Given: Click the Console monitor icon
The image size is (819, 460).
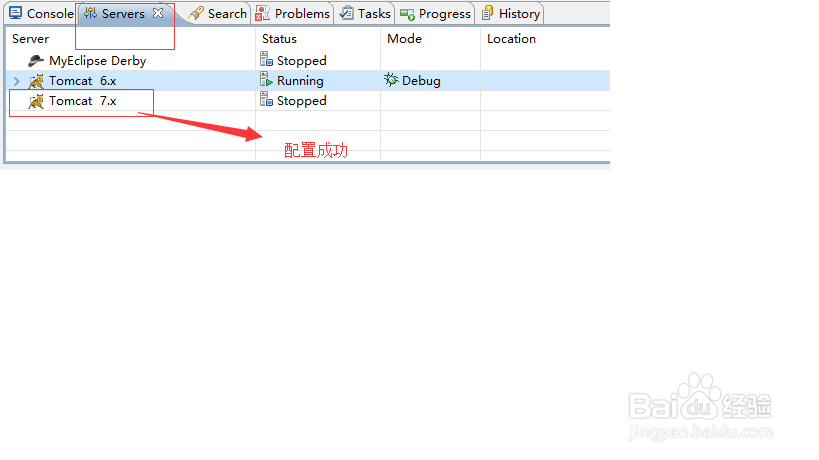Looking at the screenshot, I should click(x=16, y=13).
